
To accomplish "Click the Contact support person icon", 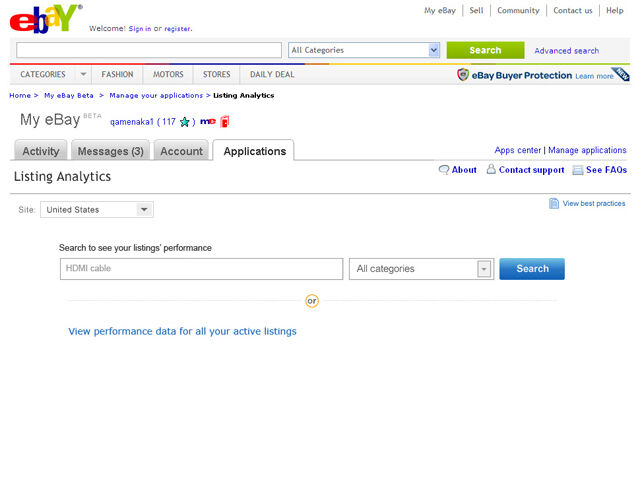I will click(x=491, y=169).
